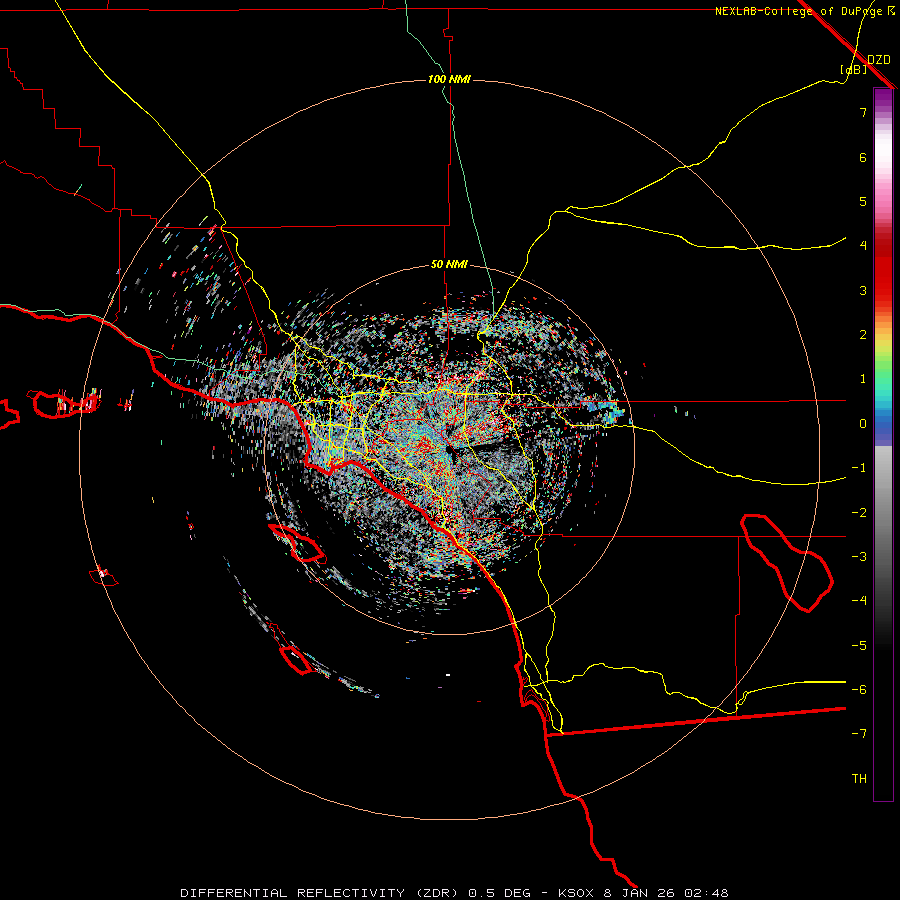Click the DZD label above the color scale
900x900 pixels.
tap(879, 60)
